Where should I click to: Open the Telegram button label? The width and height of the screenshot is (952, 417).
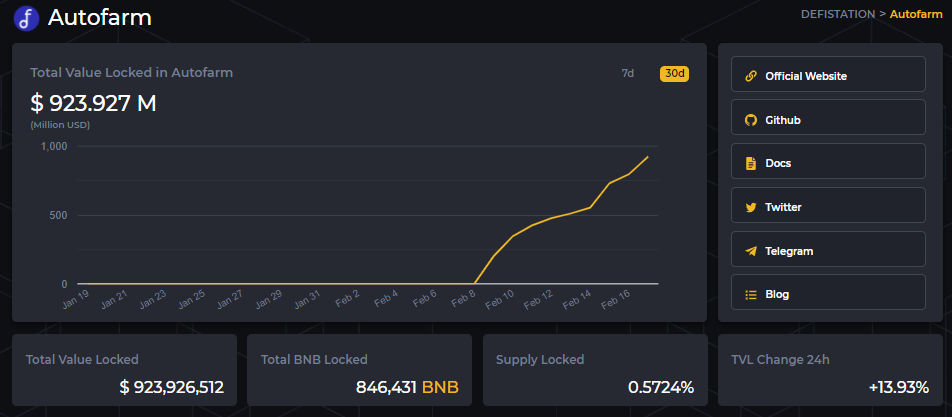[789, 251]
